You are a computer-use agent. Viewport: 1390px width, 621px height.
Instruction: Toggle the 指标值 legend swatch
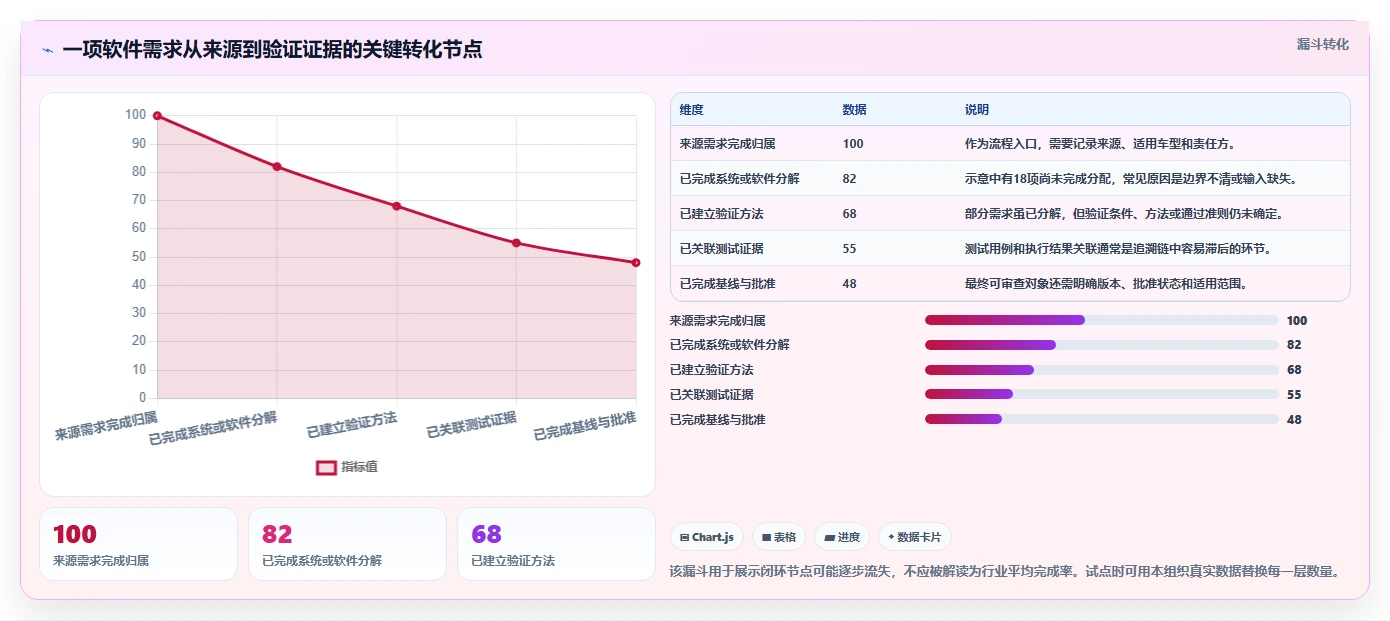(326, 467)
